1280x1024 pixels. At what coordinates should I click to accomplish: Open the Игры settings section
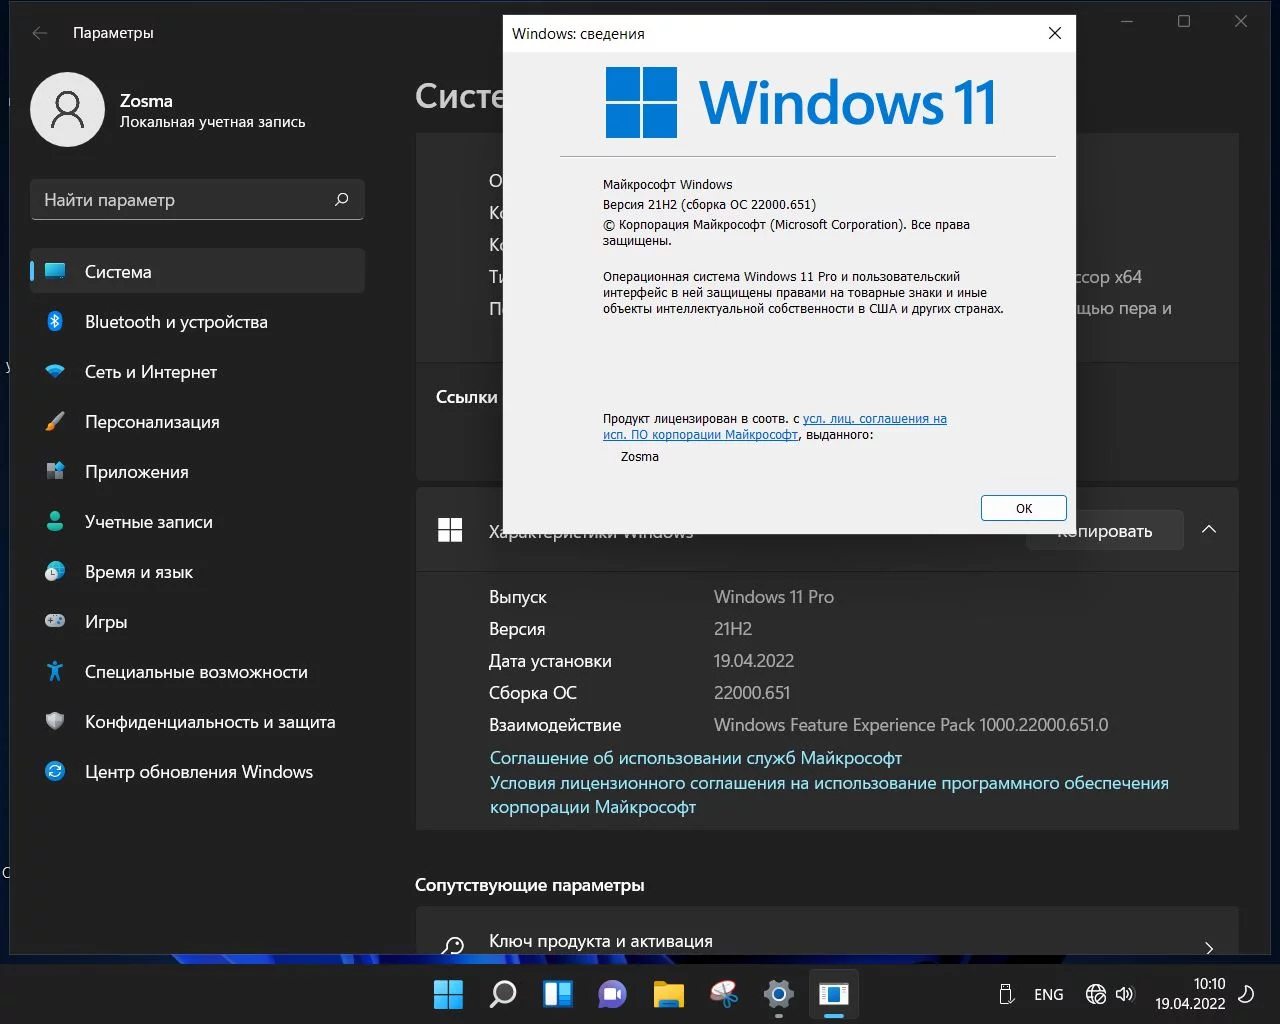tap(197, 621)
